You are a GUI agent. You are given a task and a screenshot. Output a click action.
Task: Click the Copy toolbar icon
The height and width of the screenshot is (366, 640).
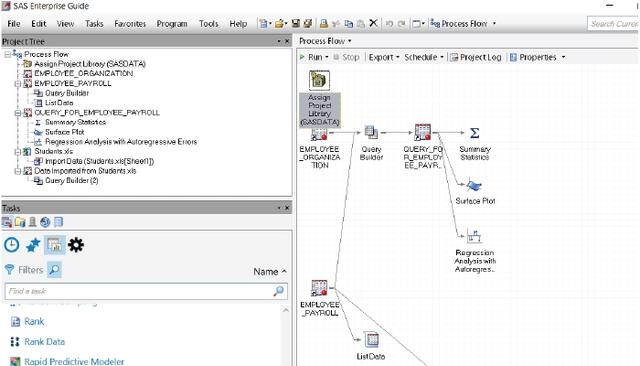click(348, 24)
